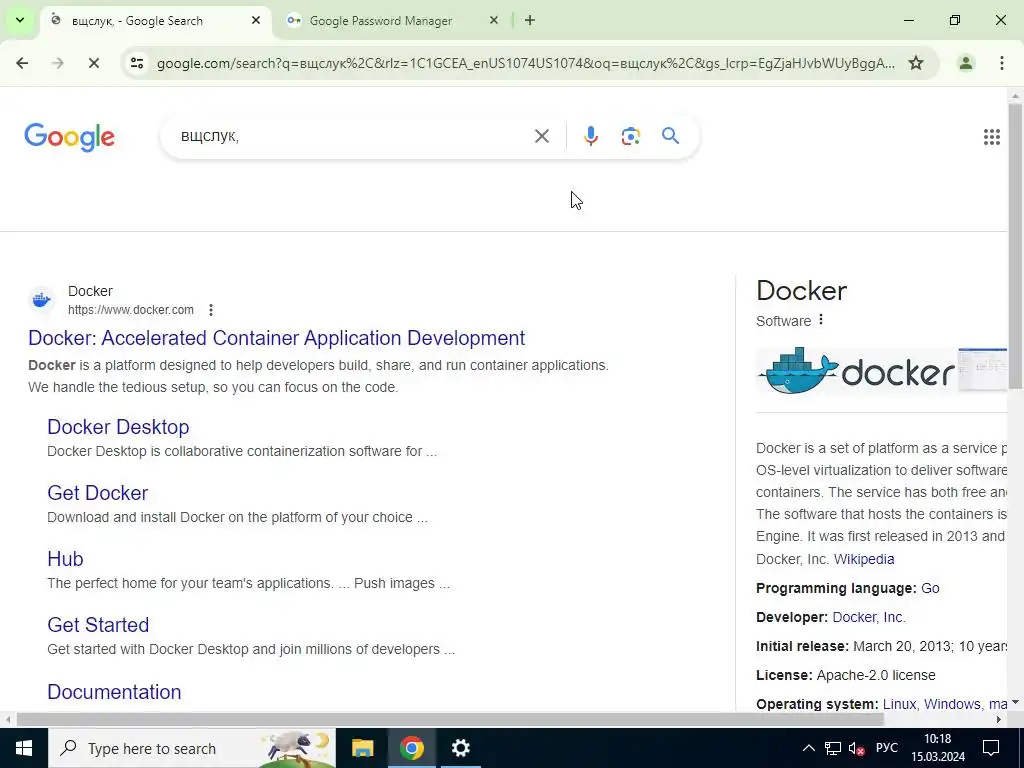Submit search with magnifier icon

670,136
